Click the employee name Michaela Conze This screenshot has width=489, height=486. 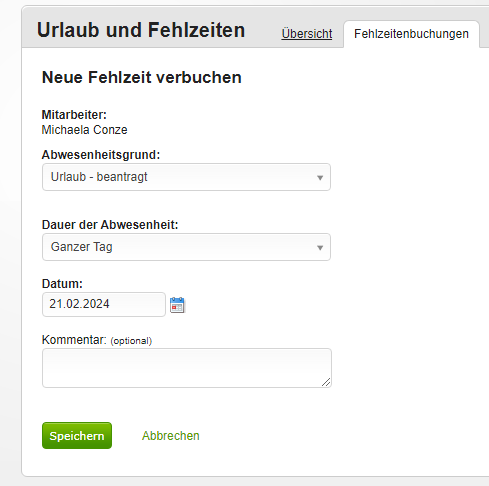(x=84, y=130)
